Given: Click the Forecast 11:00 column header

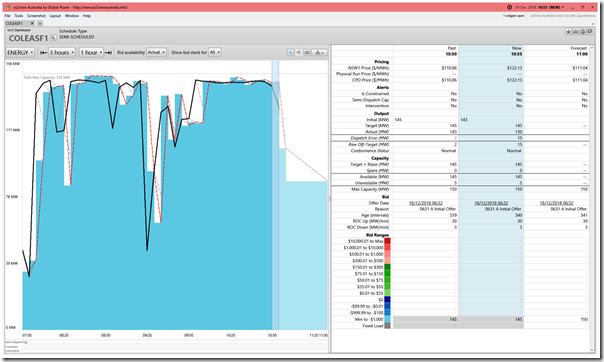Looking at the screenshot, I should [556, 51].
